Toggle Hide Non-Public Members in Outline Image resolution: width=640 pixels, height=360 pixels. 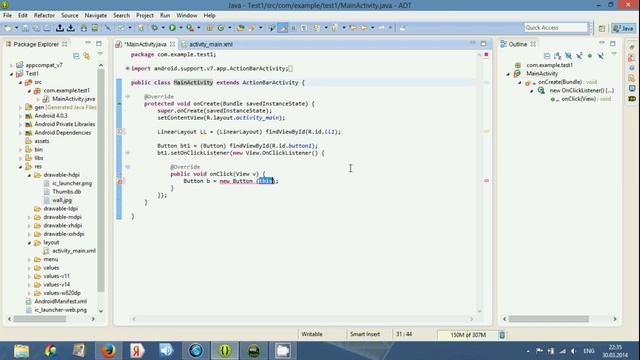point(589,56)
